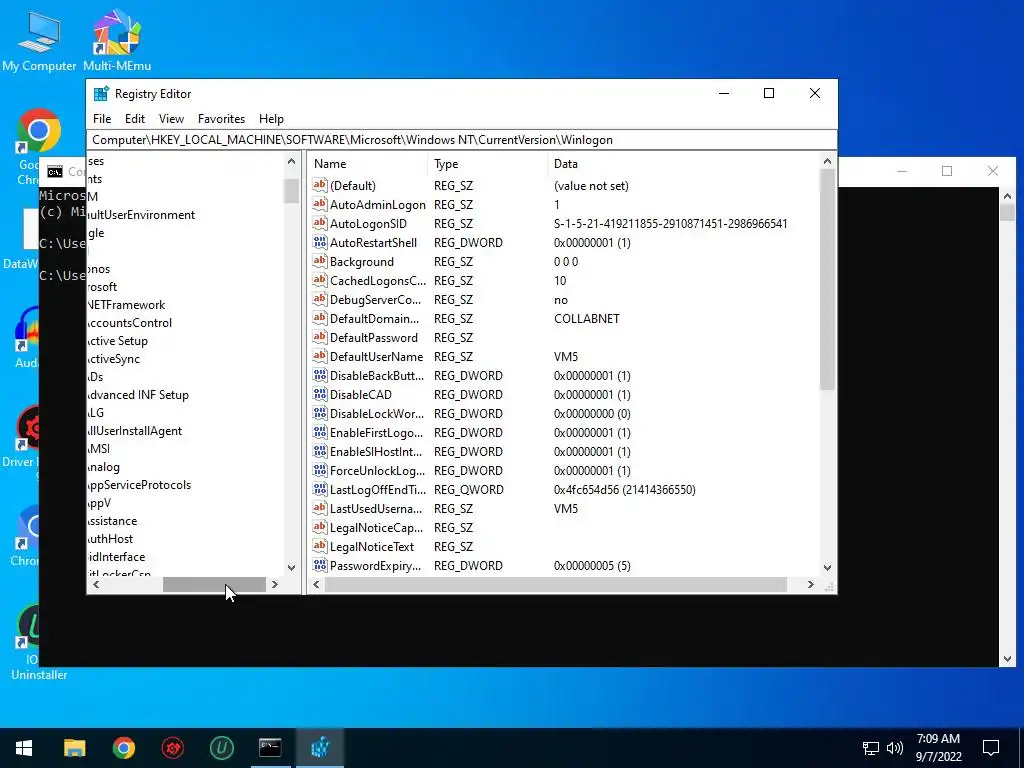This screenshot has height=768, width=1024.
Task: Click Registry Editor taskbar button
Action: tap(320, 748)
